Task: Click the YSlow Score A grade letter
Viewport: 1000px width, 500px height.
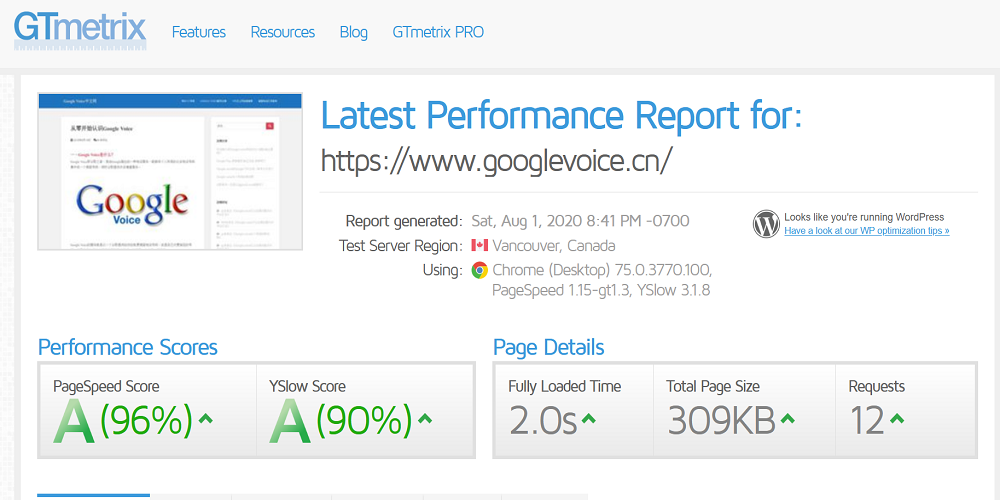Action: (290, 422)
